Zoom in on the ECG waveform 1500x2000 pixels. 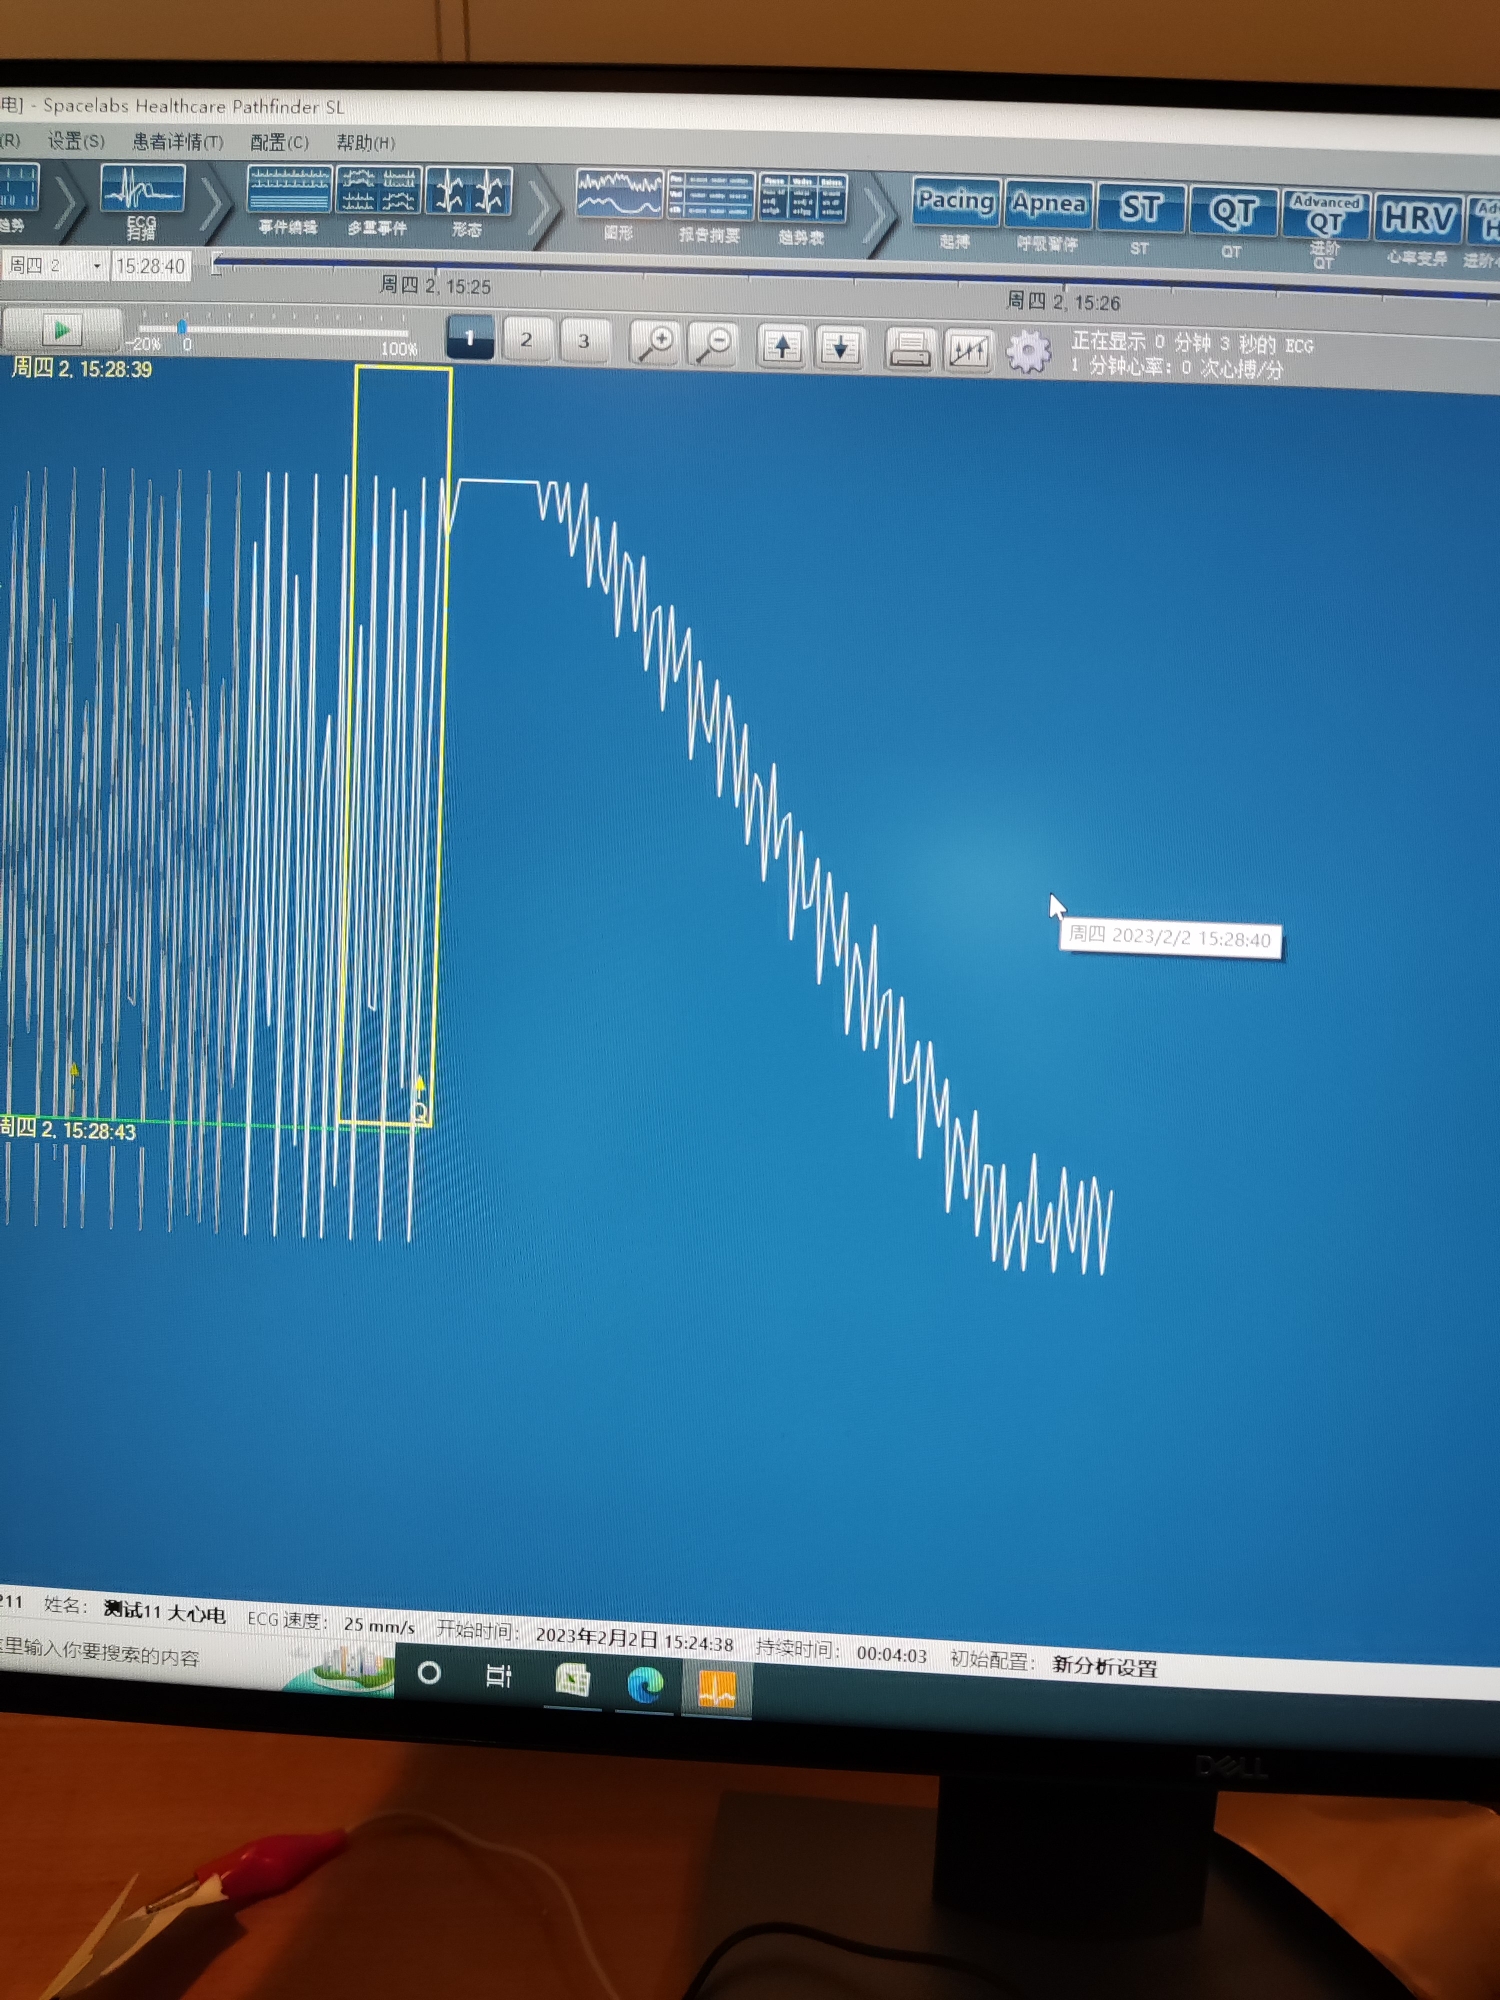click(656, 343)
